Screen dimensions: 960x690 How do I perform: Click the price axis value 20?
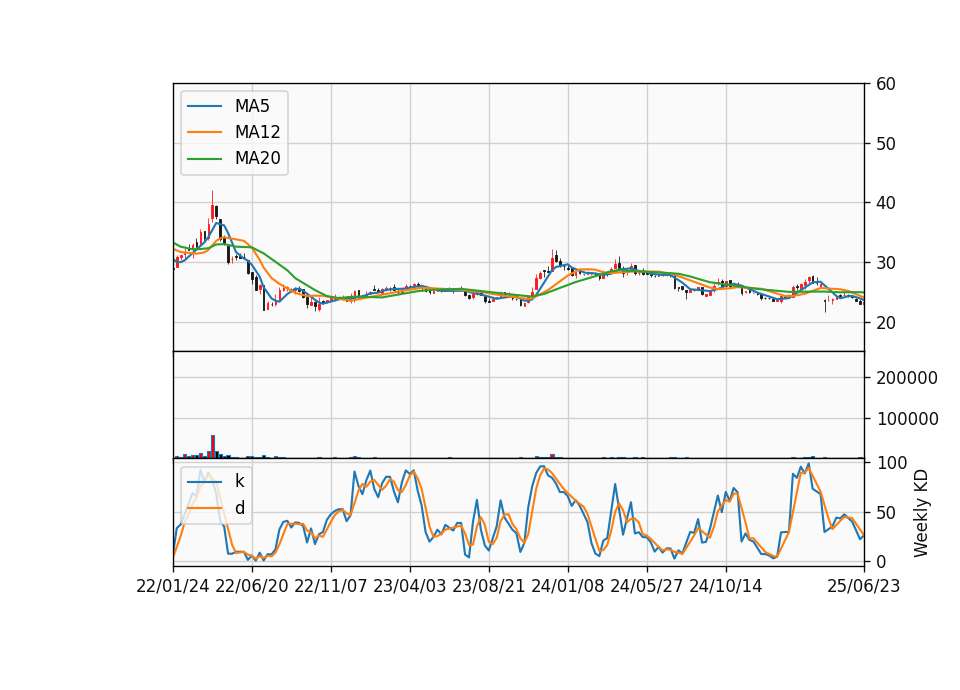pyautogui.click(x=886, y=323)
